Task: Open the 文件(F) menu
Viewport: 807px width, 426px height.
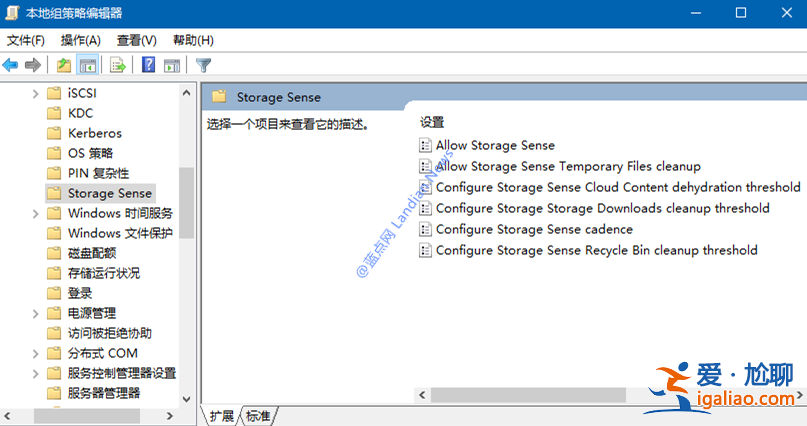Action: click(x=26, y=40)
